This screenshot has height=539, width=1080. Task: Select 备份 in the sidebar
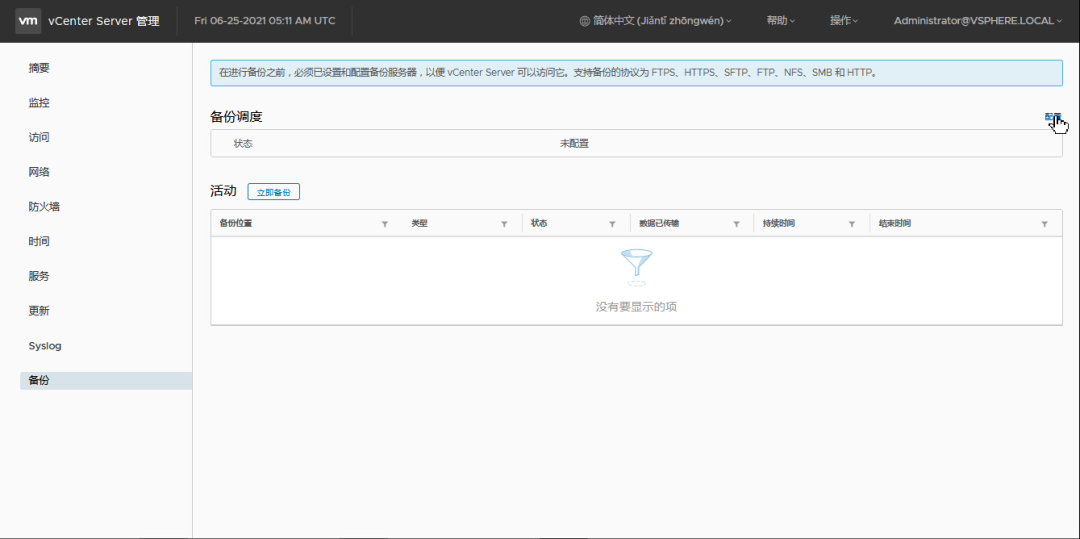pos(106,381)
